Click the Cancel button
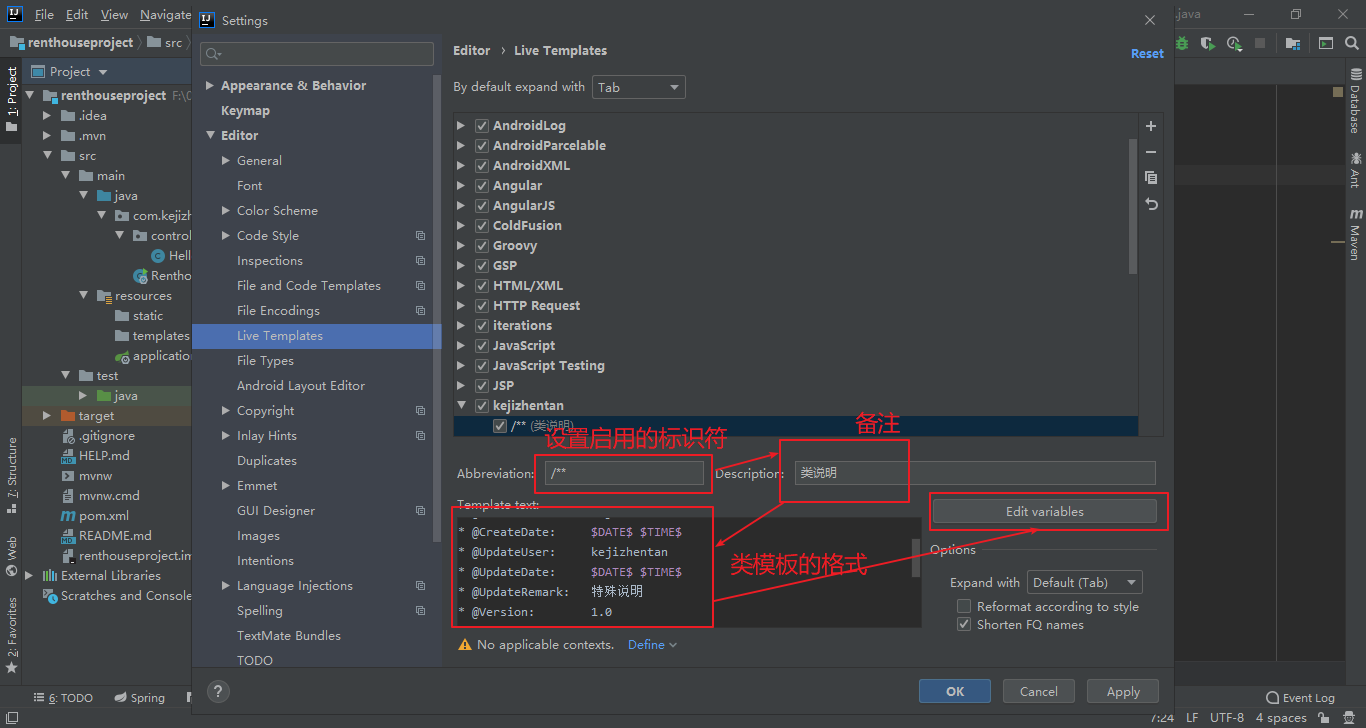Screen dimensions: 1366x728 (x=1038, y=691)
